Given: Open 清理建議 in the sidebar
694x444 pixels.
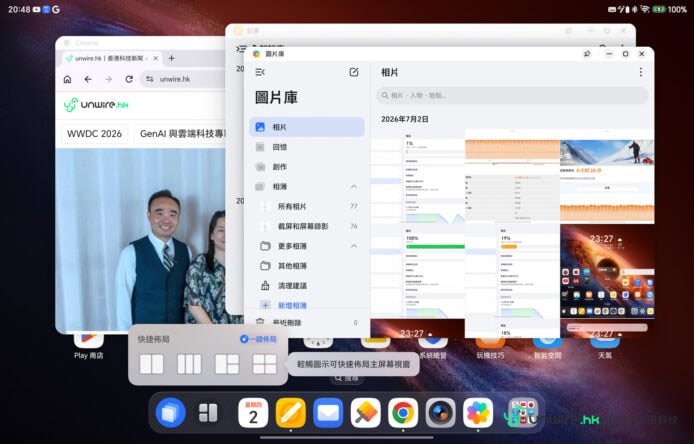Looking at the screenshot, I should pyautogui.click(x=309, y=286).
